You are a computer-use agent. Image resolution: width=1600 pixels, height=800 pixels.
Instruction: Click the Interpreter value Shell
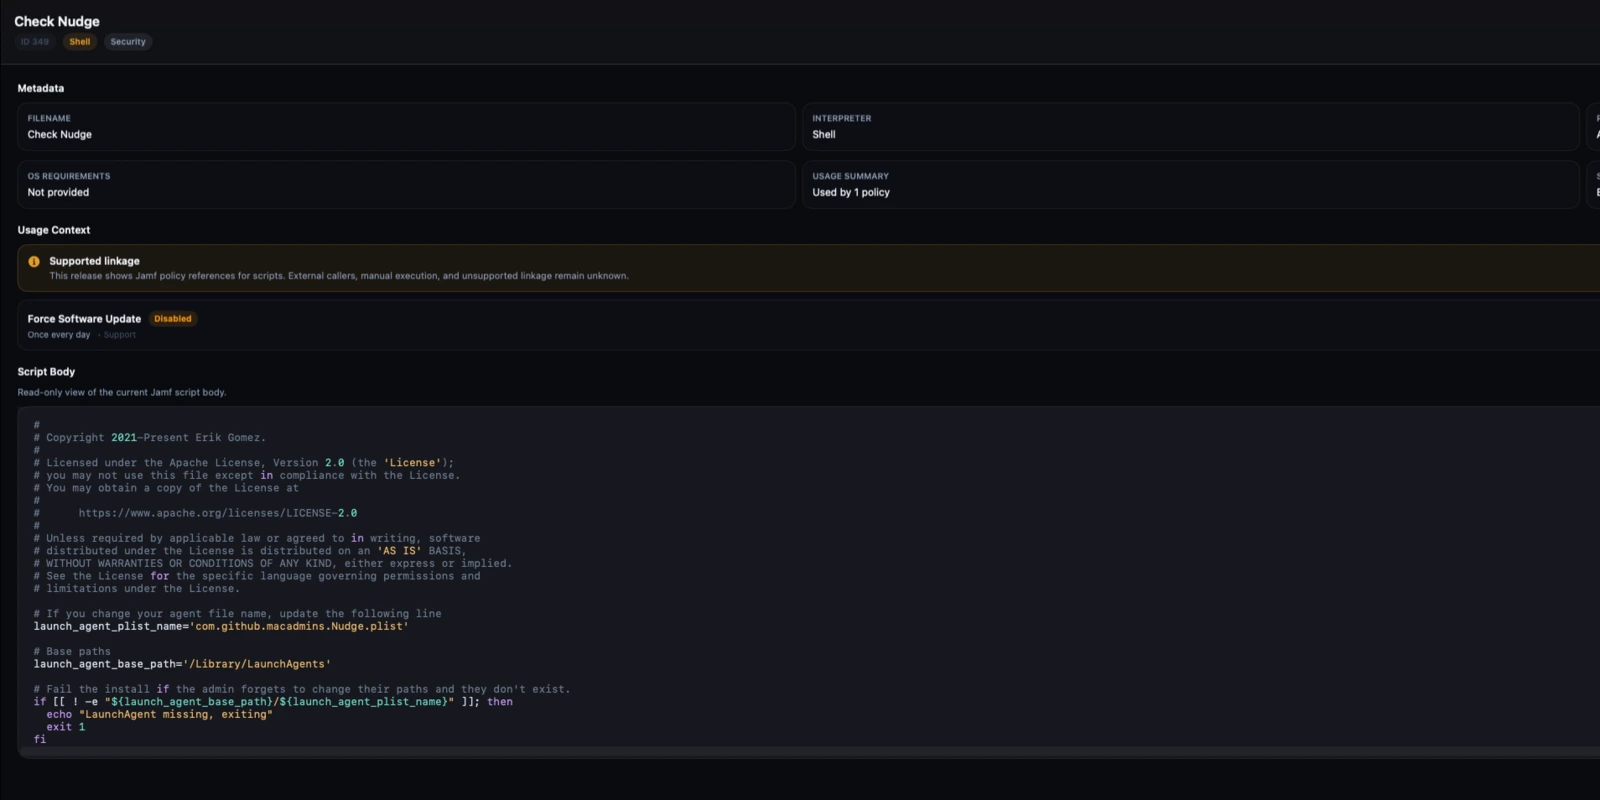pyautogui.click(x=824, y=134)
